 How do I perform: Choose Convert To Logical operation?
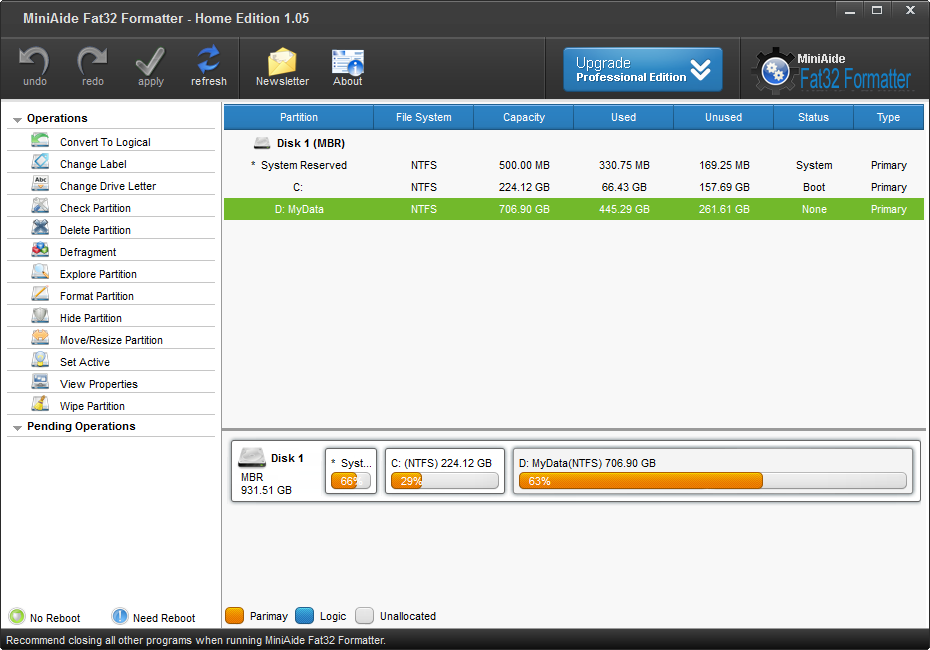click(111, 141)
